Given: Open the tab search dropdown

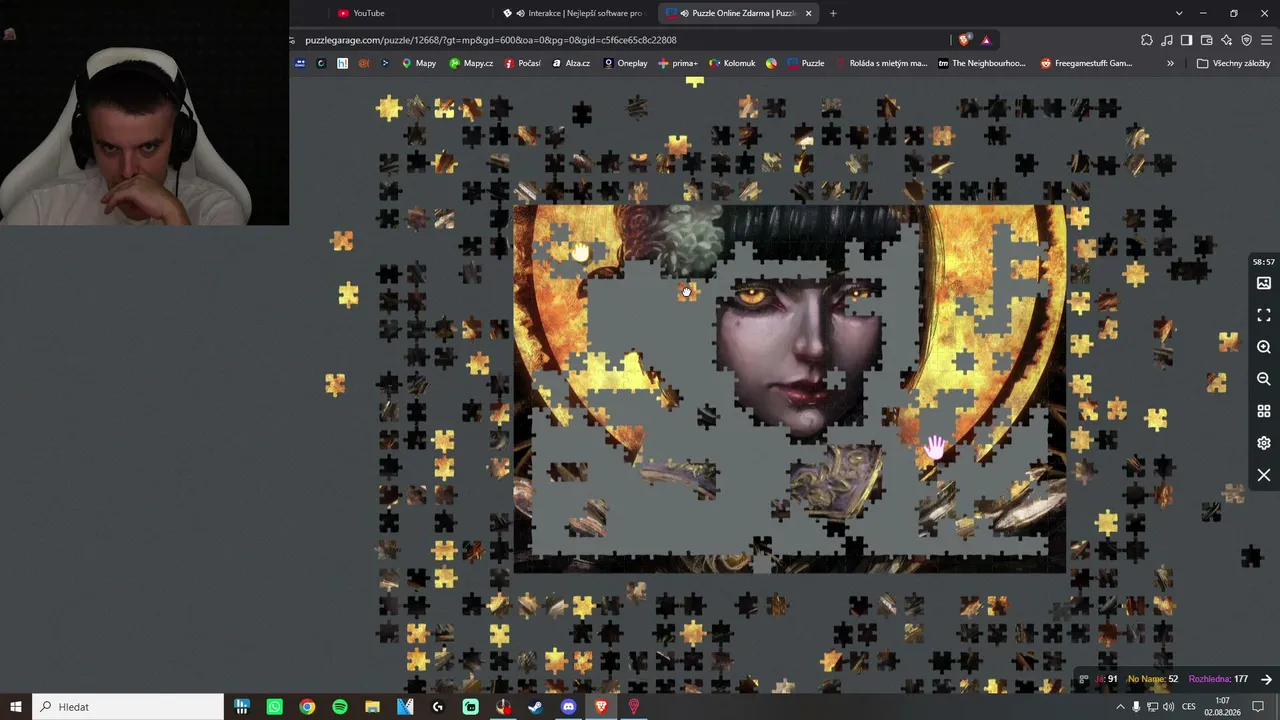Looking at the screenshot, I should [1179, 13].
